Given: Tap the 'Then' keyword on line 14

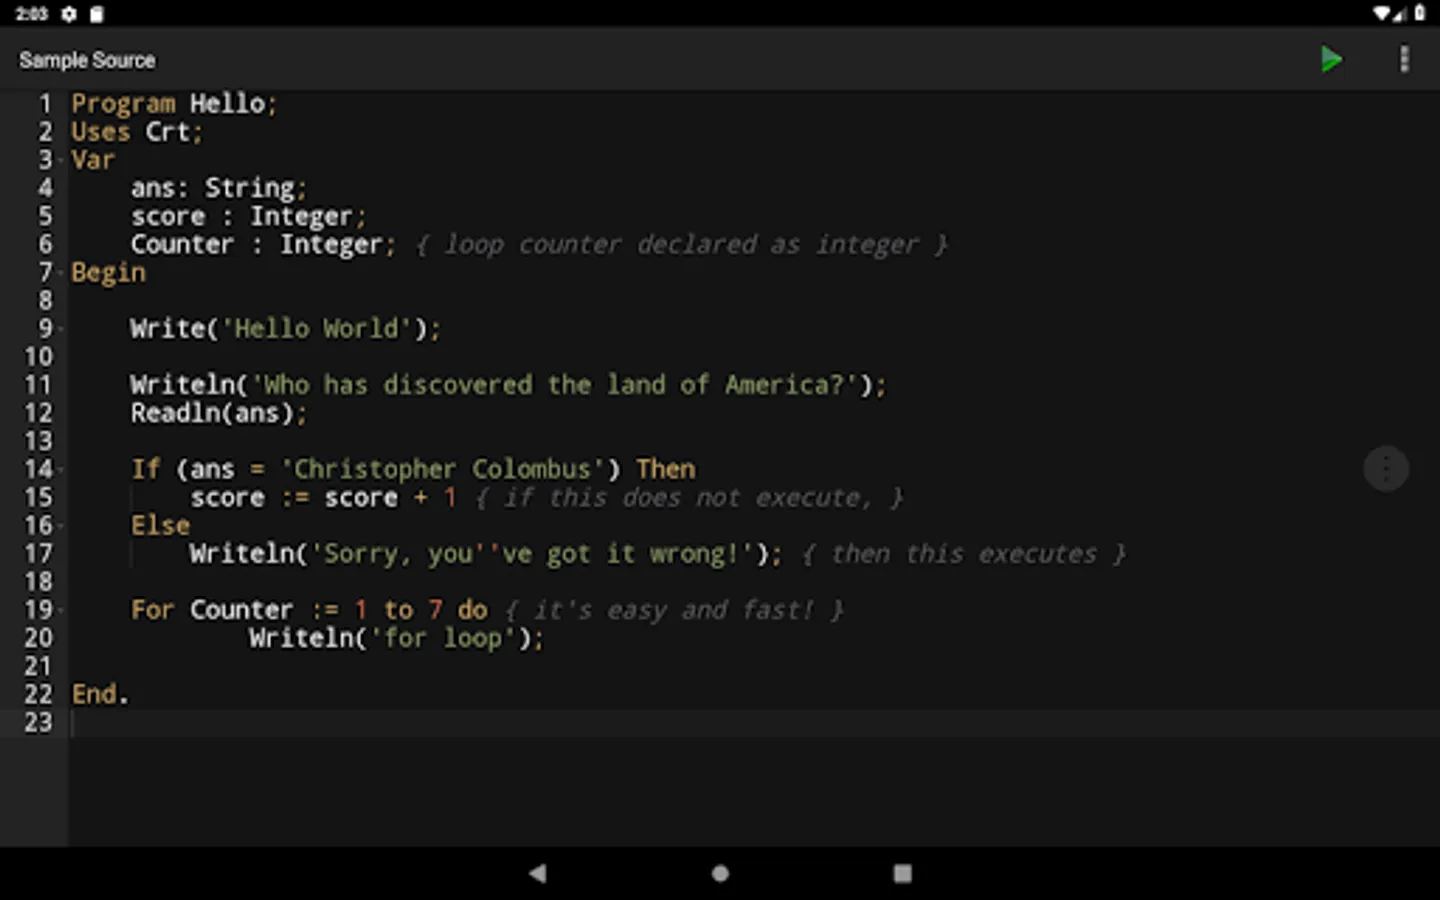Looking at the screenshot, I should point(665,469).
